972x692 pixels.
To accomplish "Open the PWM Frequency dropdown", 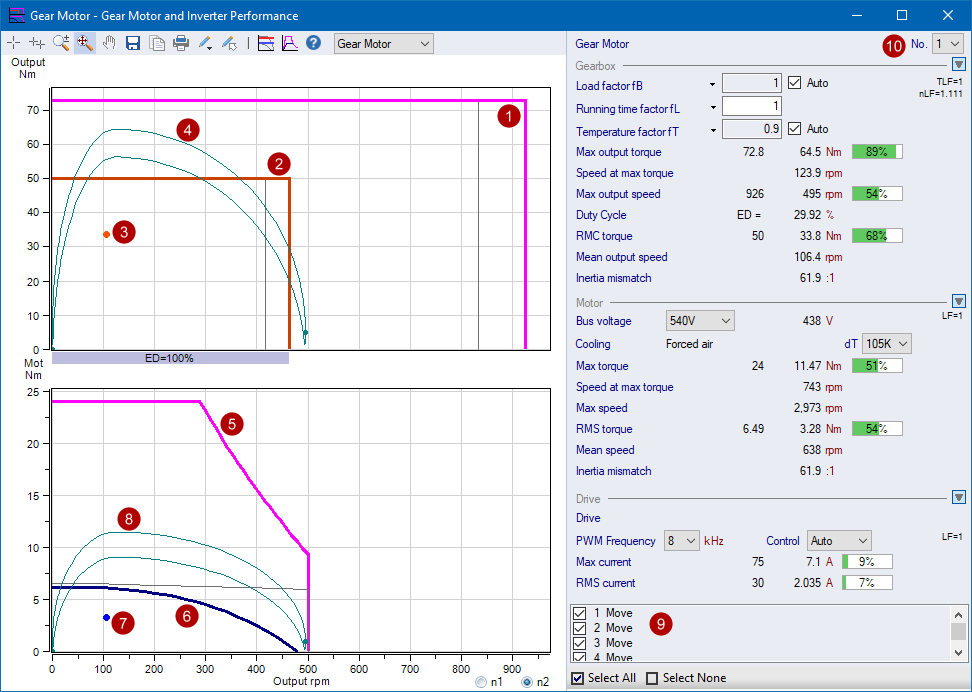I will (682, 541).
